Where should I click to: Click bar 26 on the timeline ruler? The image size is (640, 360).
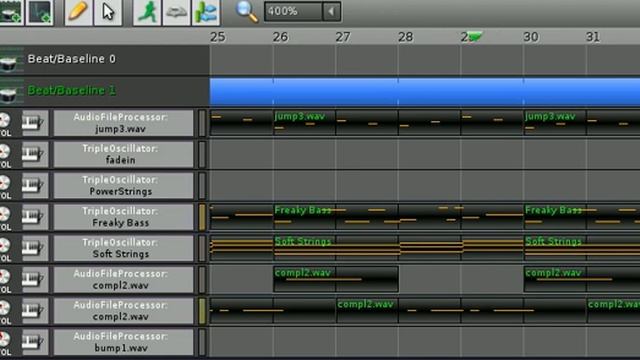click(280, 37)
